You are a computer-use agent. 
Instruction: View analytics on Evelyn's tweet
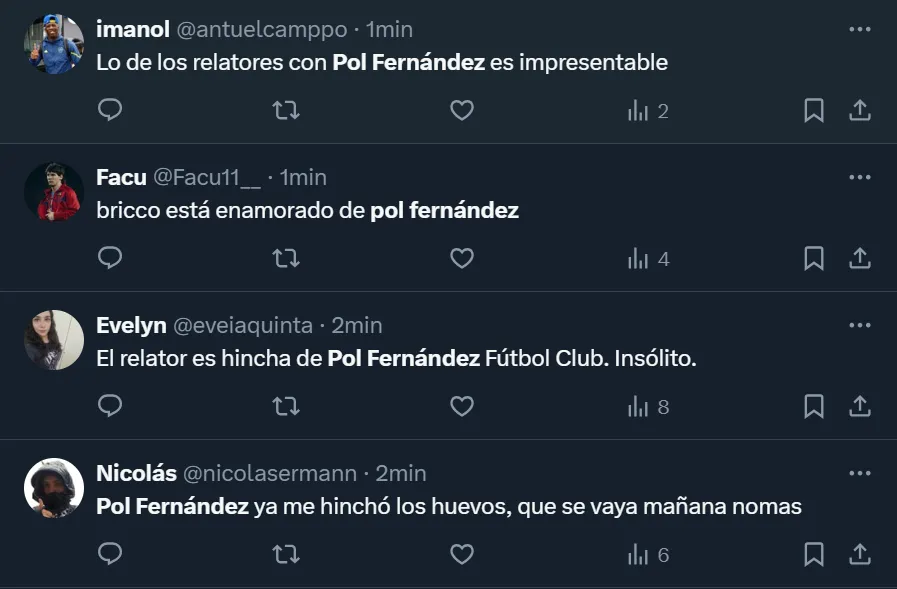[647, 406]
